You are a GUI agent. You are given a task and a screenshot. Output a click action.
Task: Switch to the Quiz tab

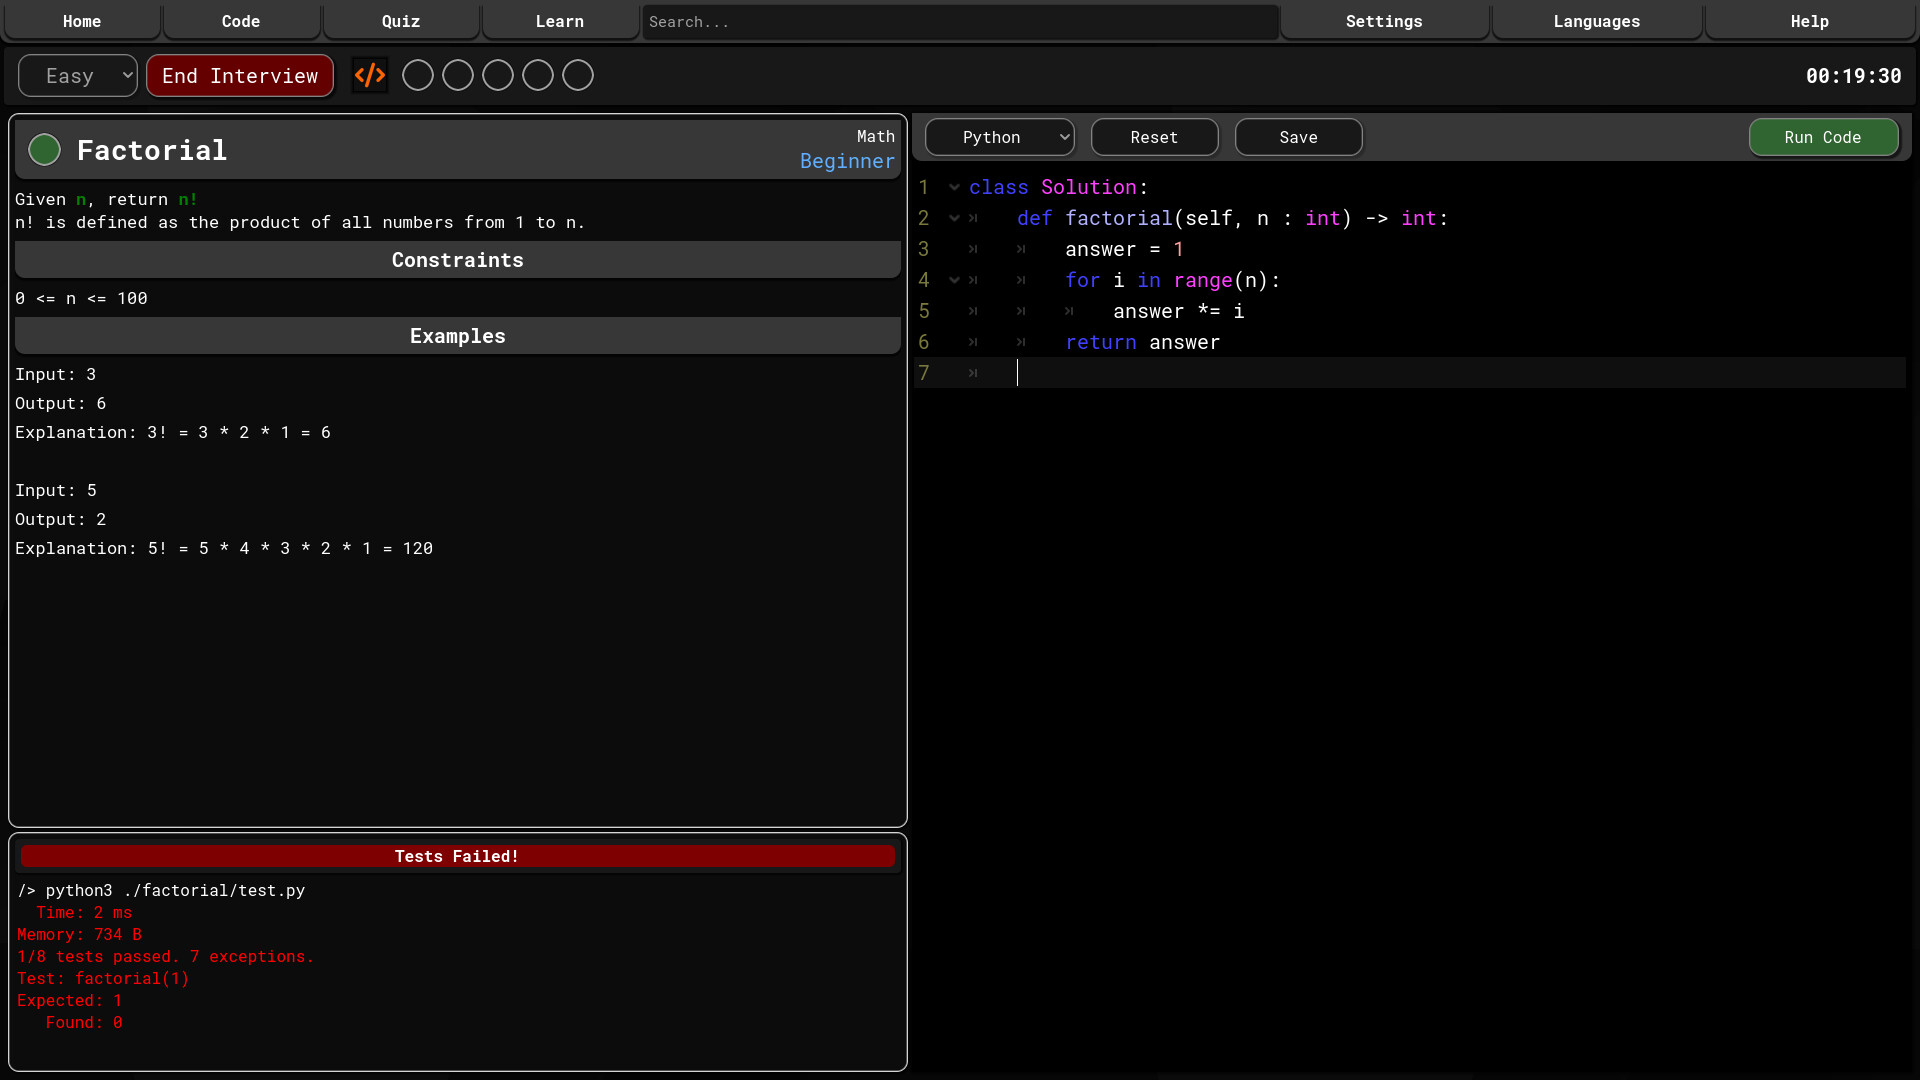pos(400,21)
